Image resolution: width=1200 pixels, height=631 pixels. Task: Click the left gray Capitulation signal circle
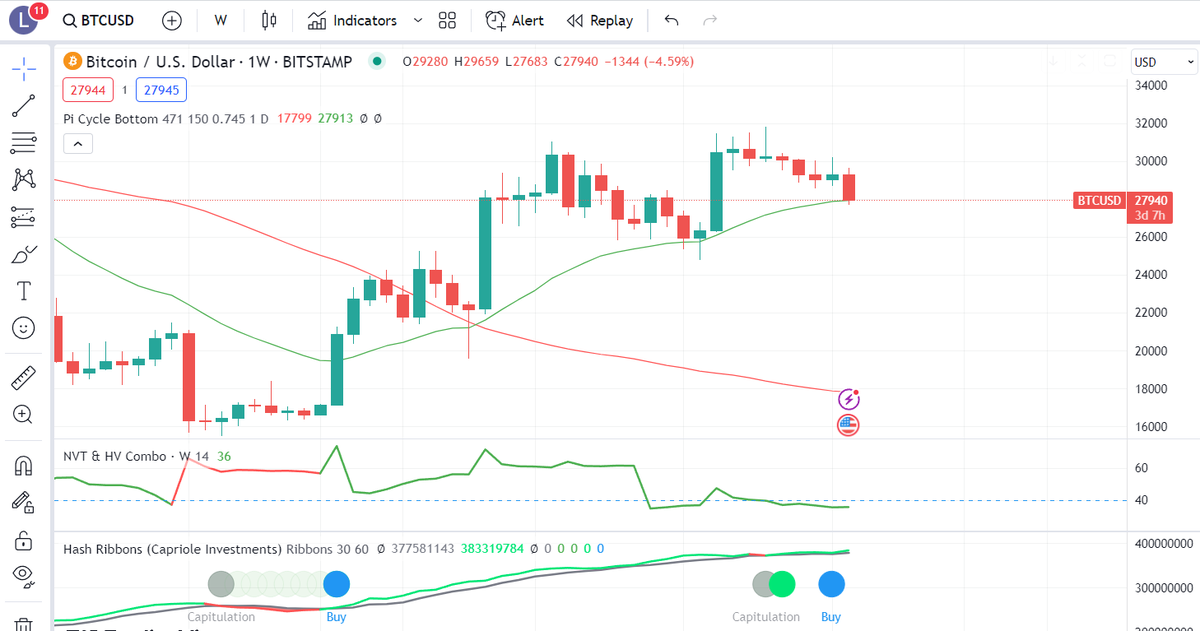pyautogui.click(x=220, y=584)
